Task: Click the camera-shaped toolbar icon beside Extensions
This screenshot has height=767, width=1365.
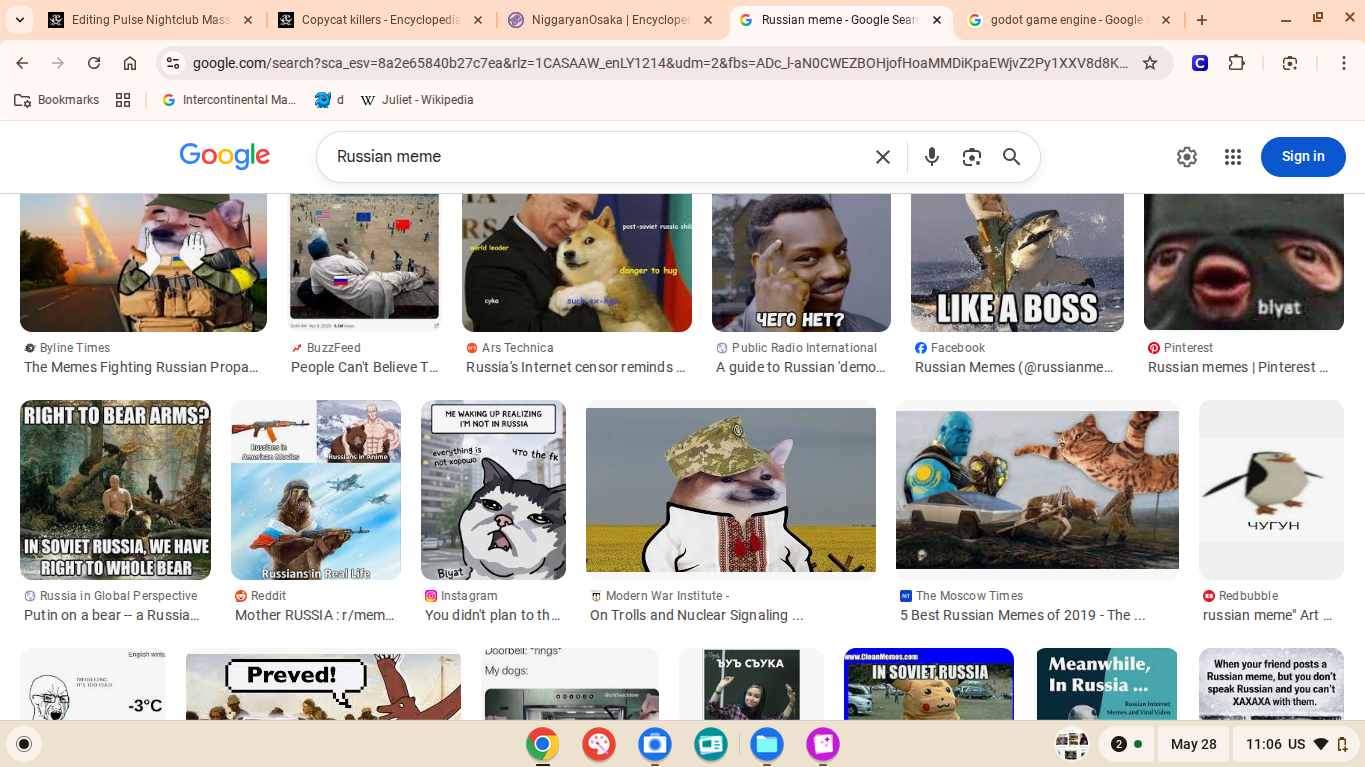Action: (x=1290, y=63)
